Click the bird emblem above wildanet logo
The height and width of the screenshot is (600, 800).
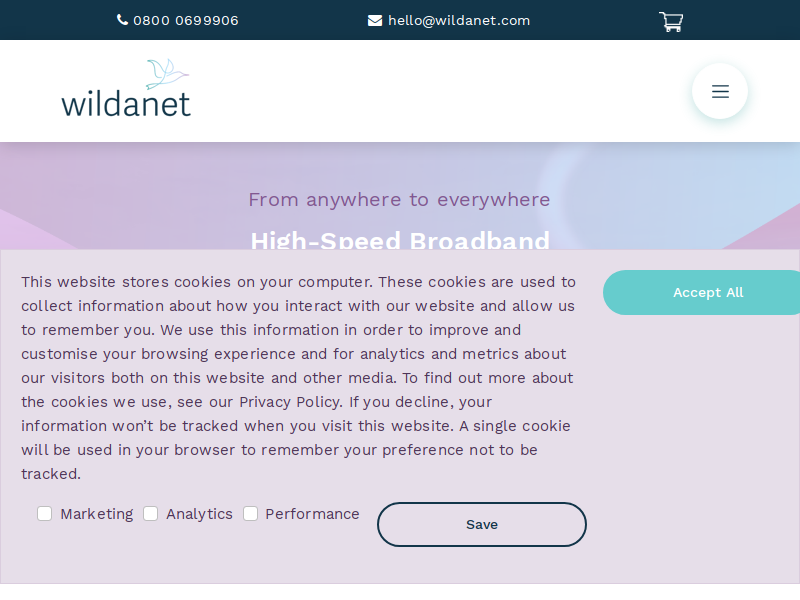pos(167,73)
